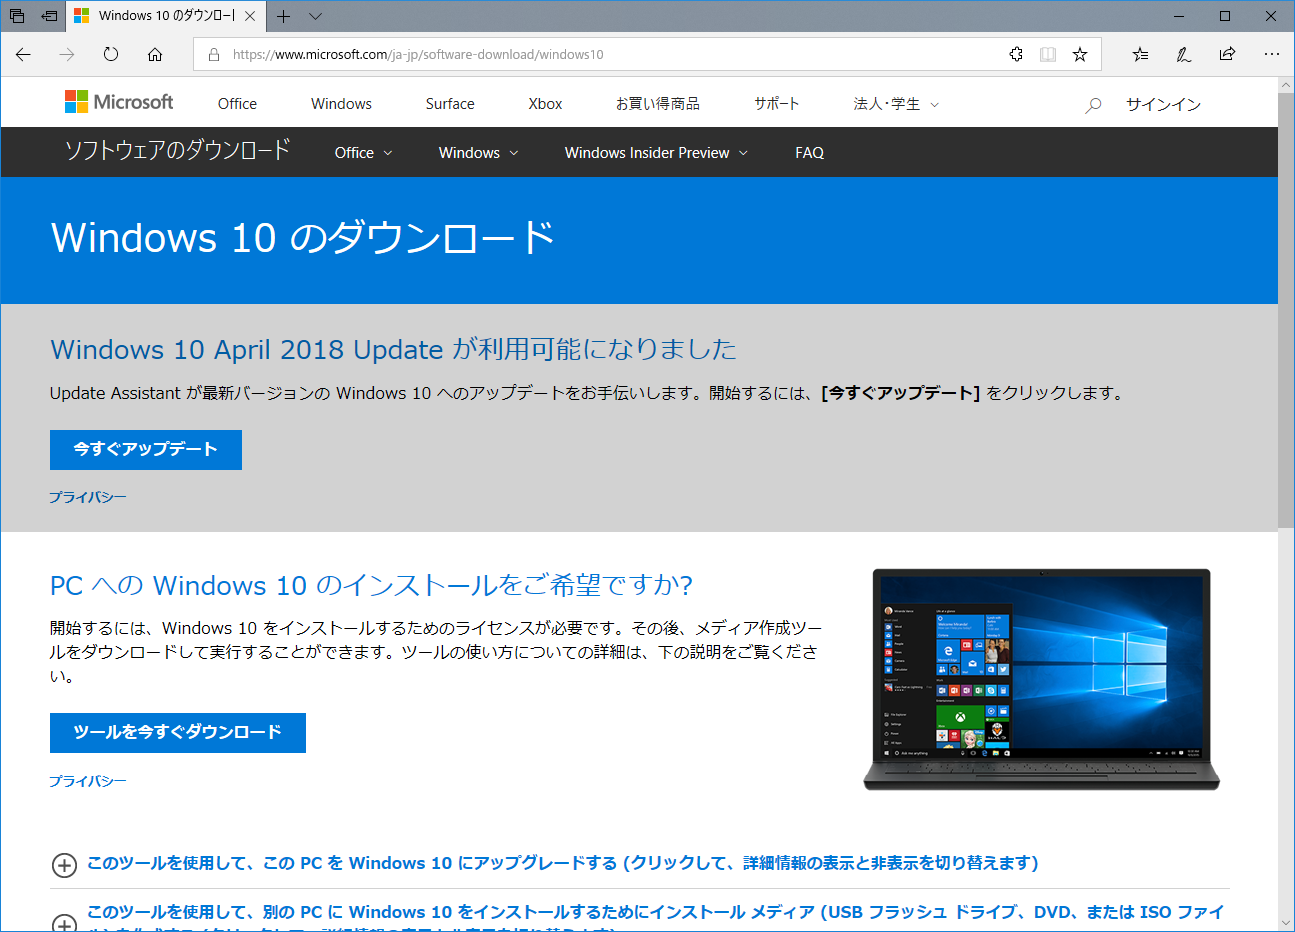The height and width of the screenshot is (932, 1295).
Task: Go to Home via house icon
Action: pyautogui.click(x=155, y=54)
